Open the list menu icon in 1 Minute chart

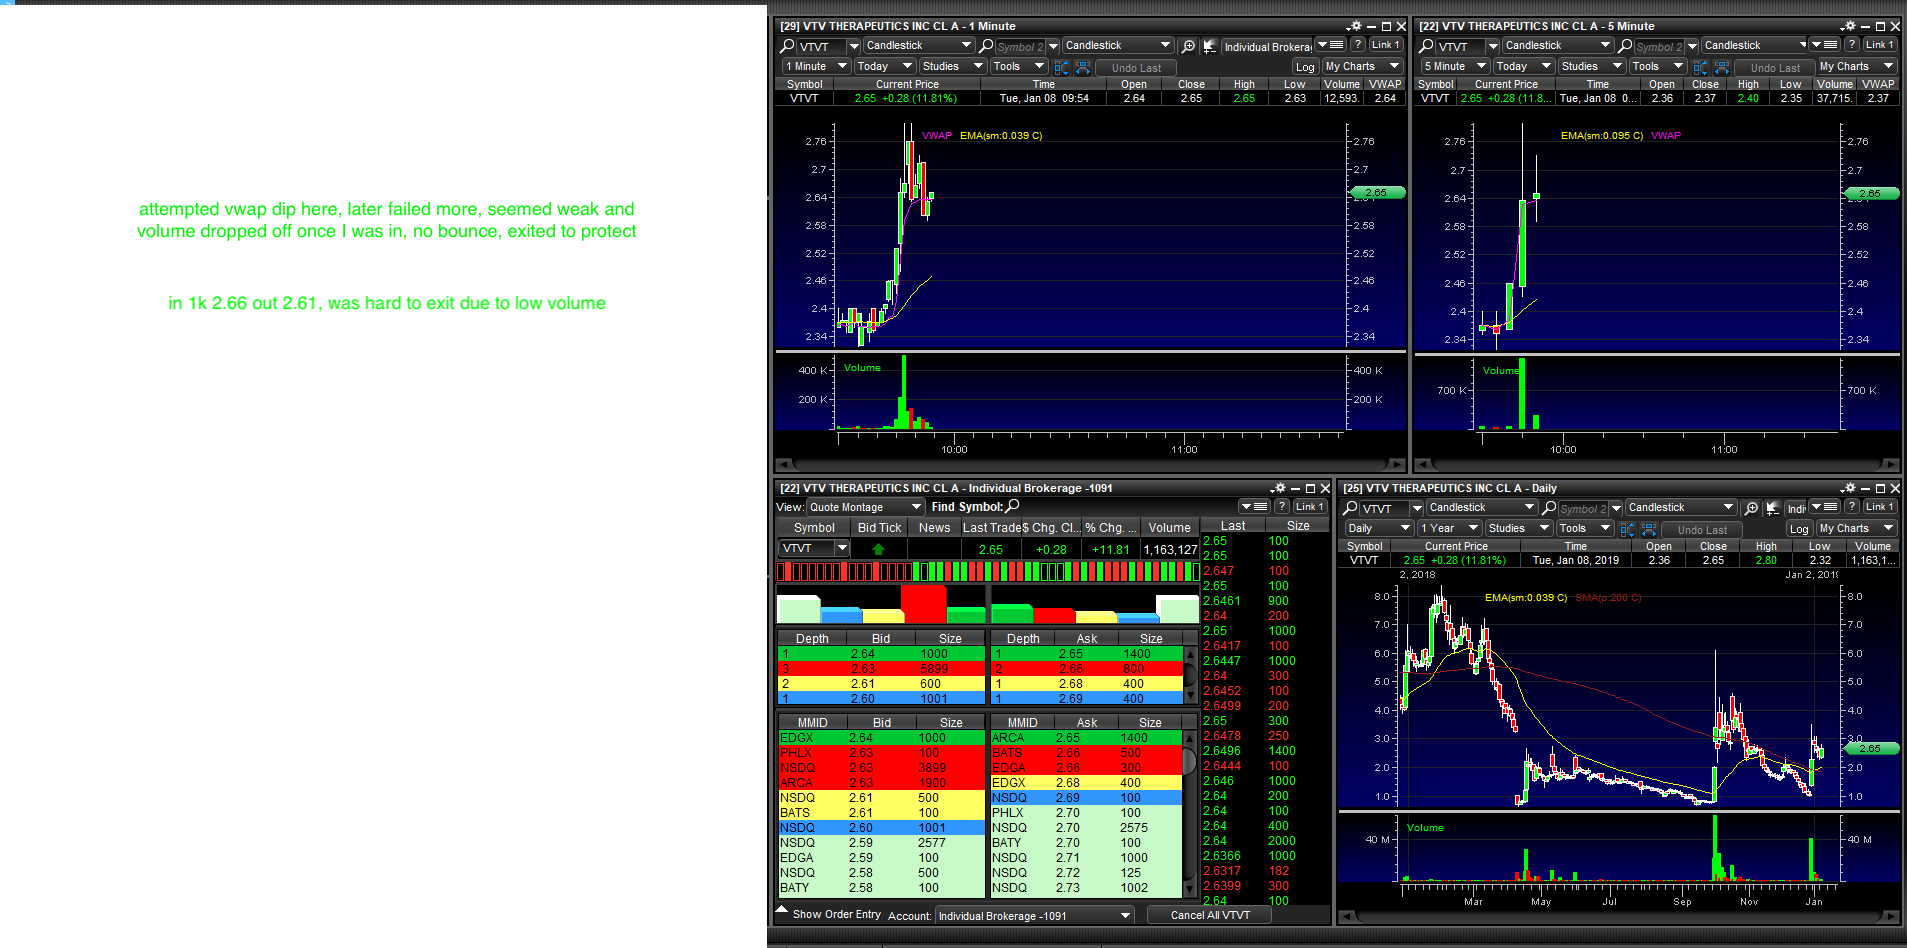pyautogui.click(x=1331, y=45)
